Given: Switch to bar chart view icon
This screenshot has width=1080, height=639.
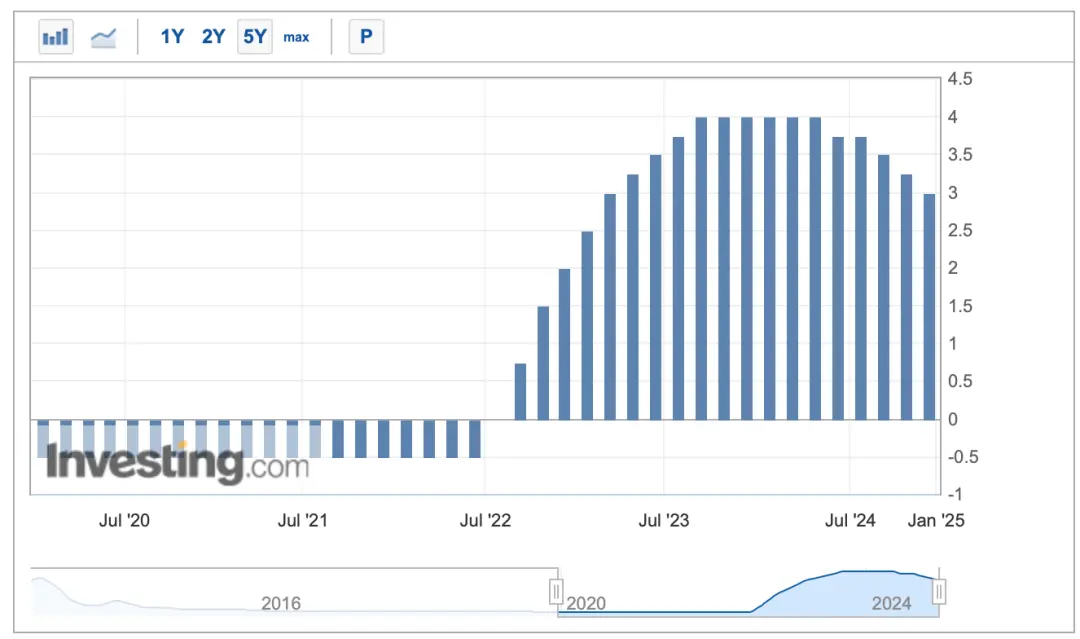Looking at the screenshot, I should [56, 36].
